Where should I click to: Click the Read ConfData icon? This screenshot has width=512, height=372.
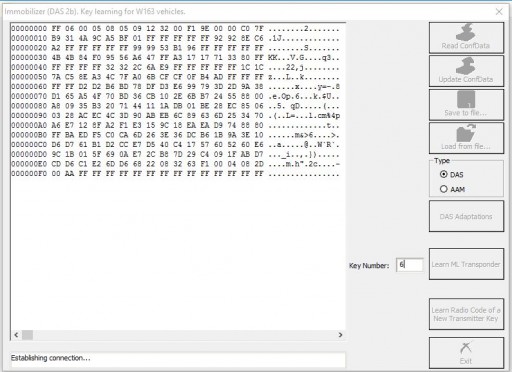[x=465, y=32]
